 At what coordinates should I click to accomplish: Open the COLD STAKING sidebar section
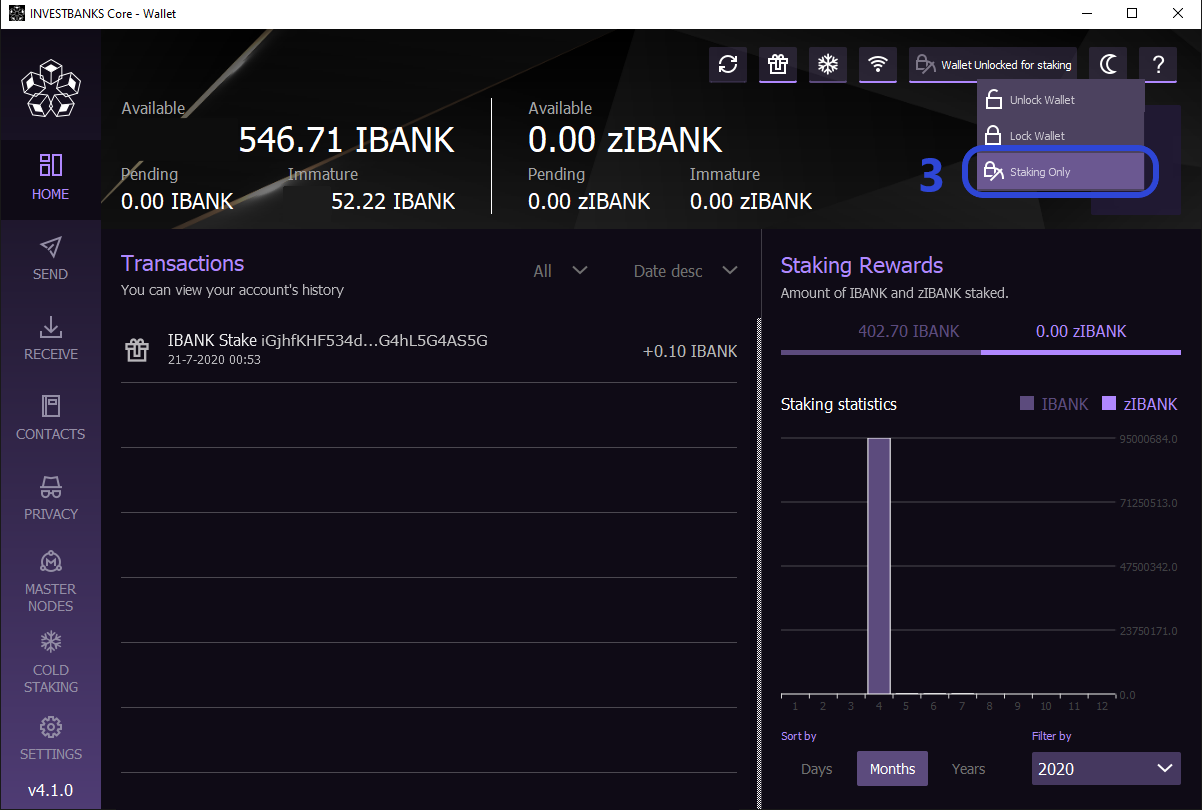point(51,661)
